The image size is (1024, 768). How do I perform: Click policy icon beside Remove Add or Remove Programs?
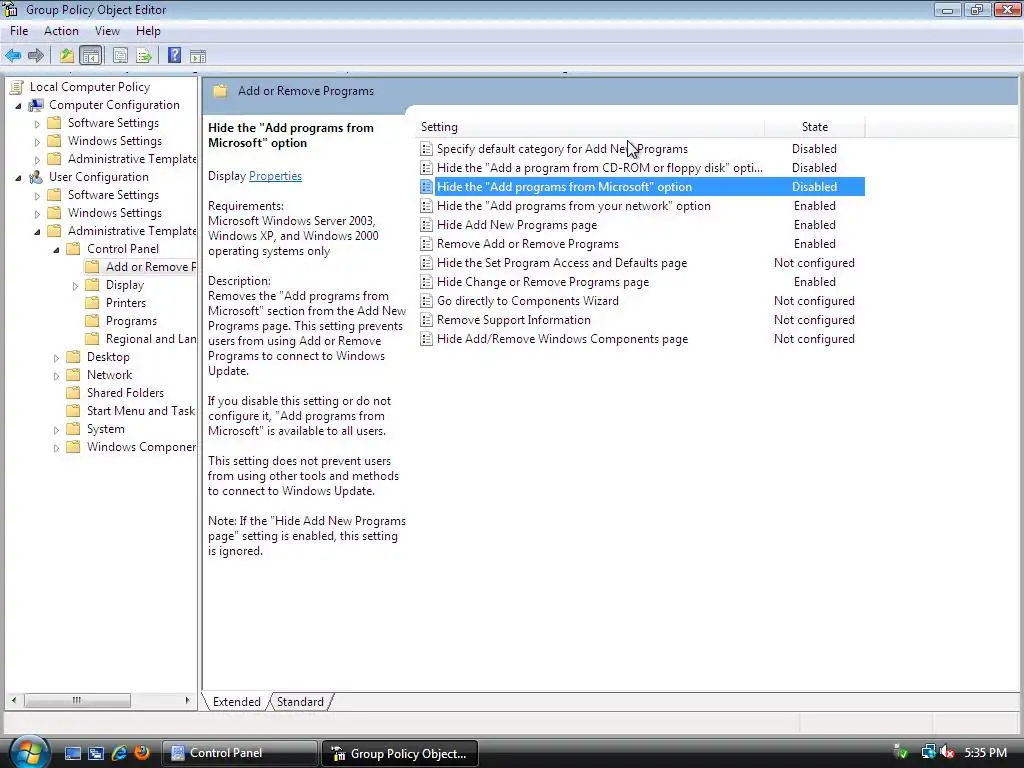[426, 244]
